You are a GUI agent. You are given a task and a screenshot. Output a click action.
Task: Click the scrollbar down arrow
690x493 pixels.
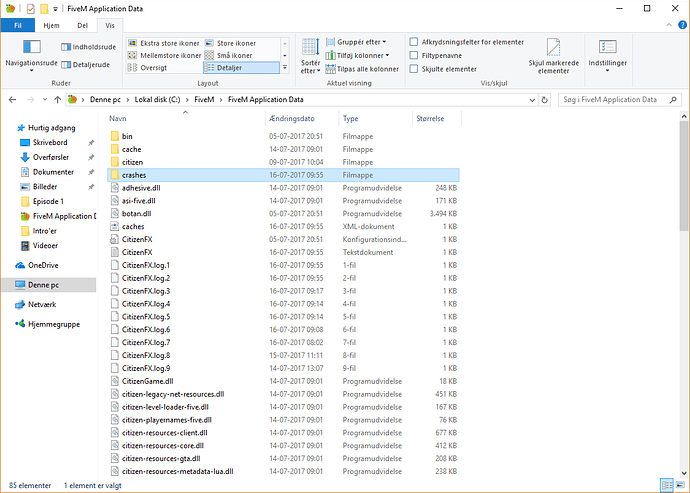click(684, 474)
